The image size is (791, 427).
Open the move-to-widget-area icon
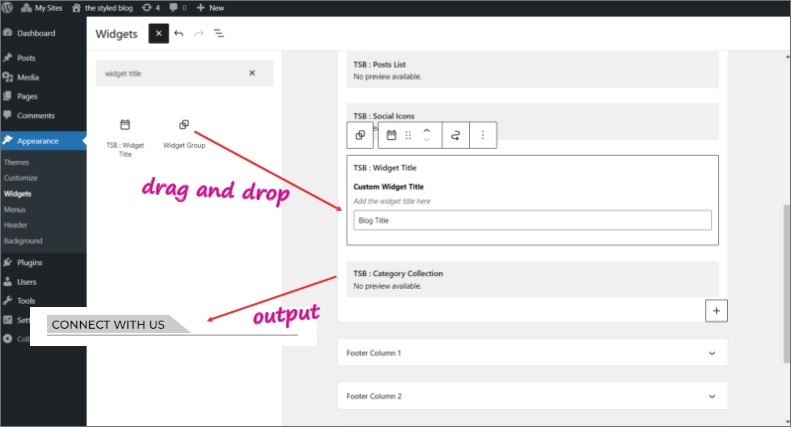coord(455,135)
